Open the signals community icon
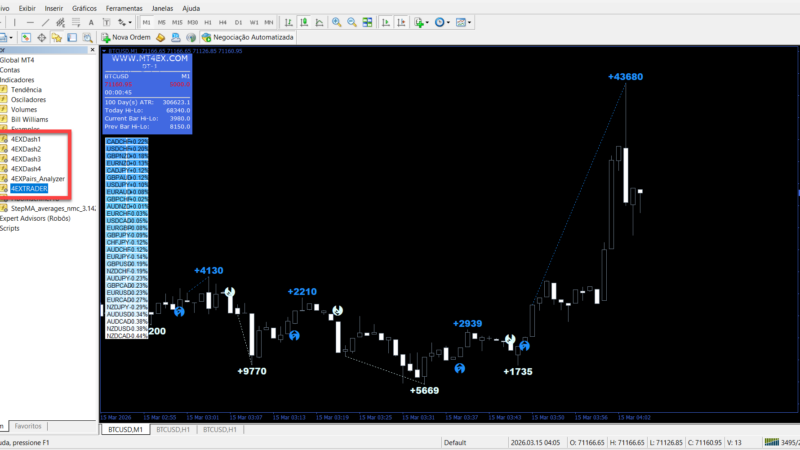 tap(176, 37)
